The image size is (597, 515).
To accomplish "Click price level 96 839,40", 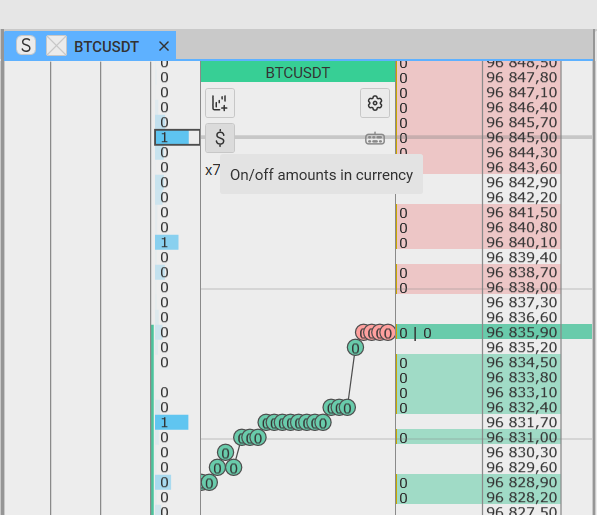I will [x=522, y=257].
